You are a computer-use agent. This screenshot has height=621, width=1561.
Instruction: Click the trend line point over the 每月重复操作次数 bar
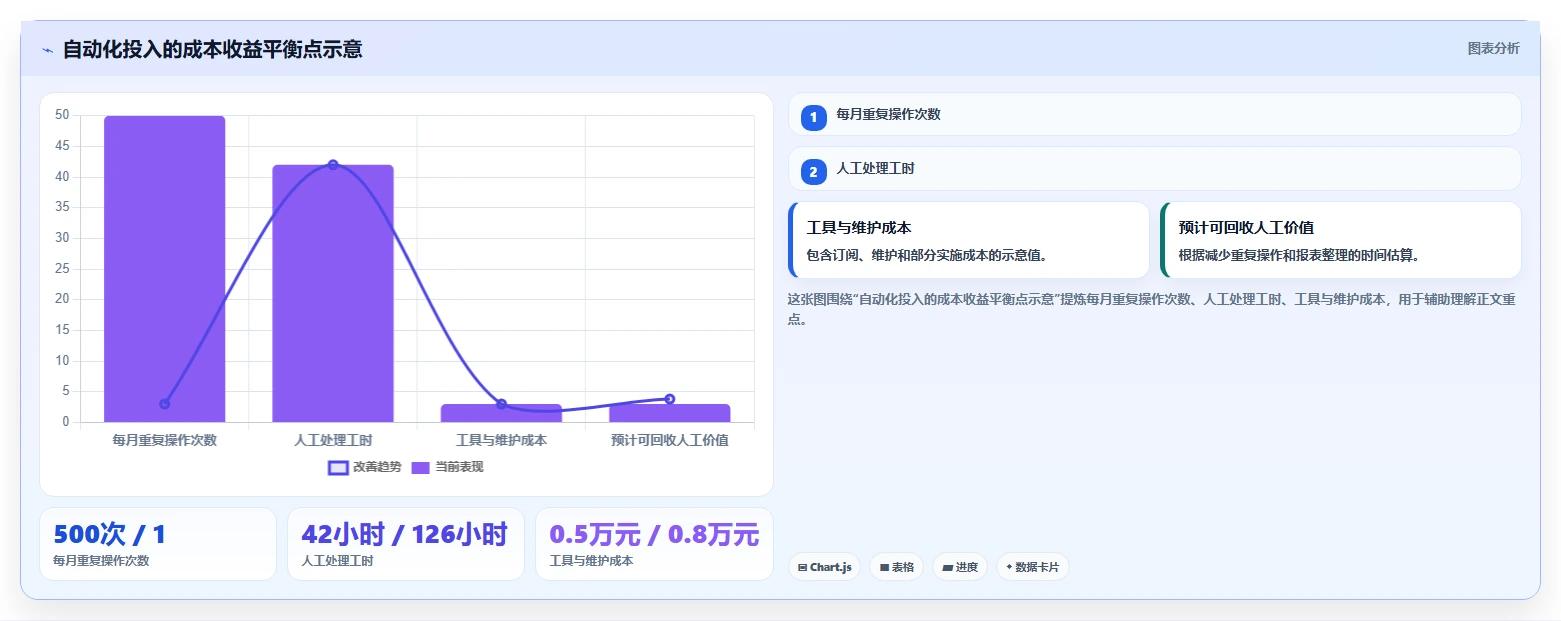pyautogui.click(x=165, y=404)
